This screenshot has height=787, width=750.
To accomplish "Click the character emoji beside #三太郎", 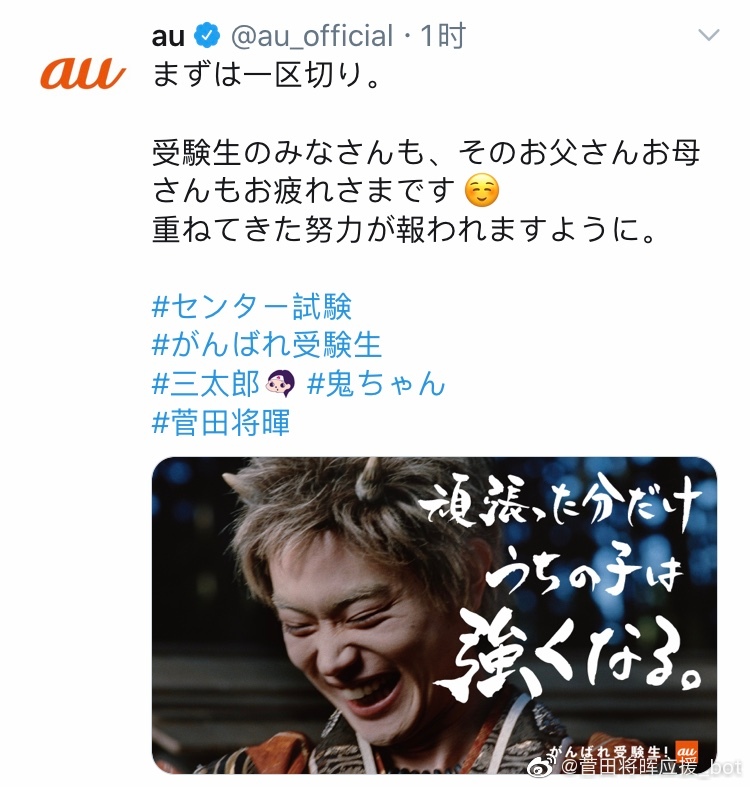I will click(280, 383).
